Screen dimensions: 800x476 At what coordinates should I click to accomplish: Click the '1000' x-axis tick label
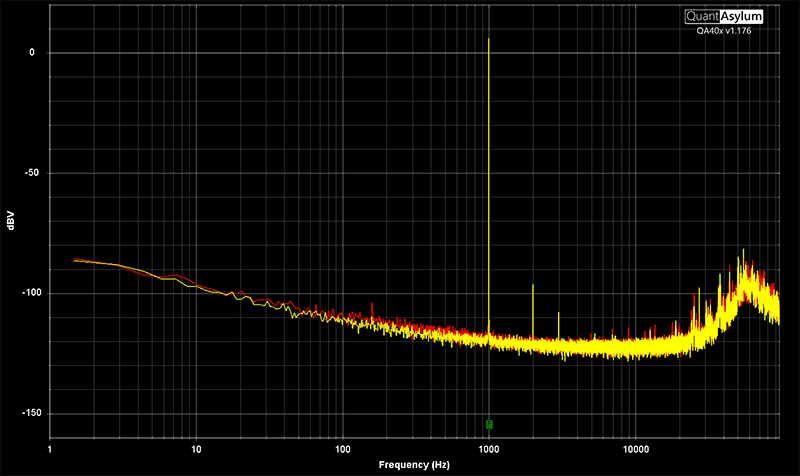tap(489, 449)
